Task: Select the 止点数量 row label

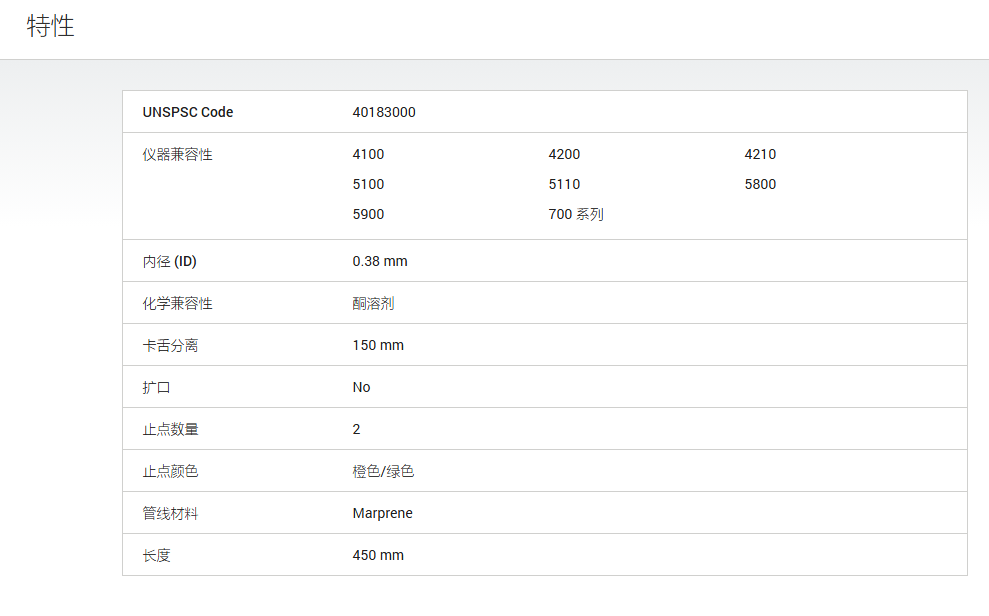Action: [x=170, y=429]
